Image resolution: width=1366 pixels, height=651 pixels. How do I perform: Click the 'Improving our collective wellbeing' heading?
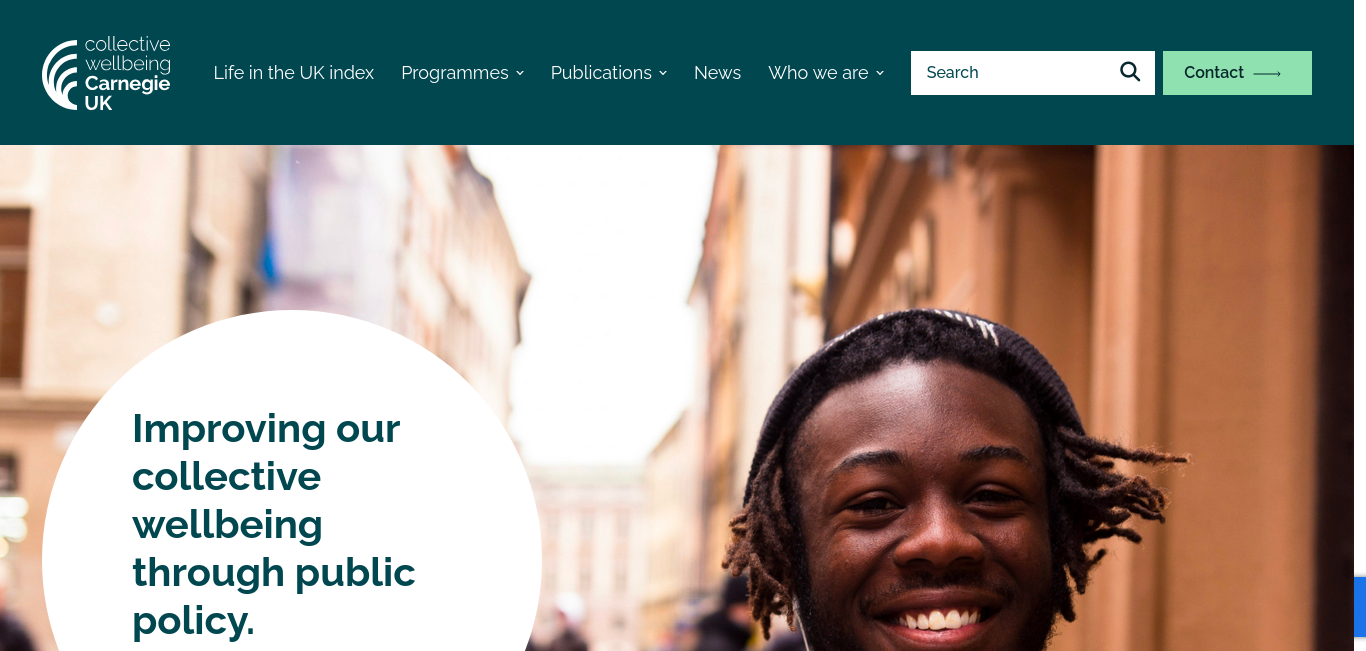point(266,476)
